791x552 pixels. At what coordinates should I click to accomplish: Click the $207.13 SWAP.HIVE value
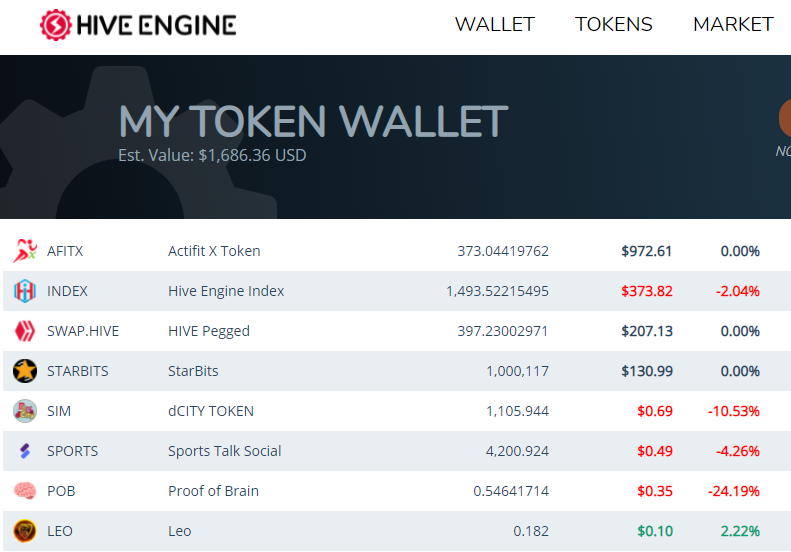[647, 331]
